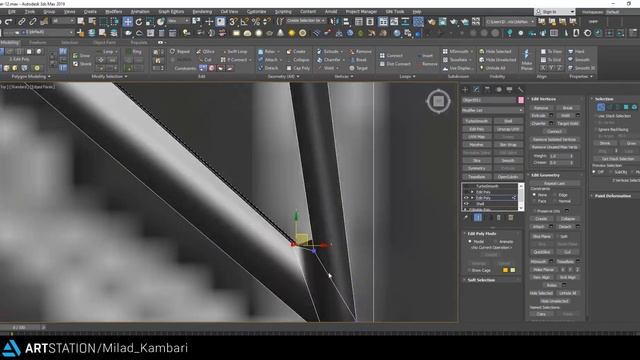Toggle eye icon for highlighted Edit Poly modifier
Image resolution: width=640 pixels, height=360 pixels.
(466, 198)
